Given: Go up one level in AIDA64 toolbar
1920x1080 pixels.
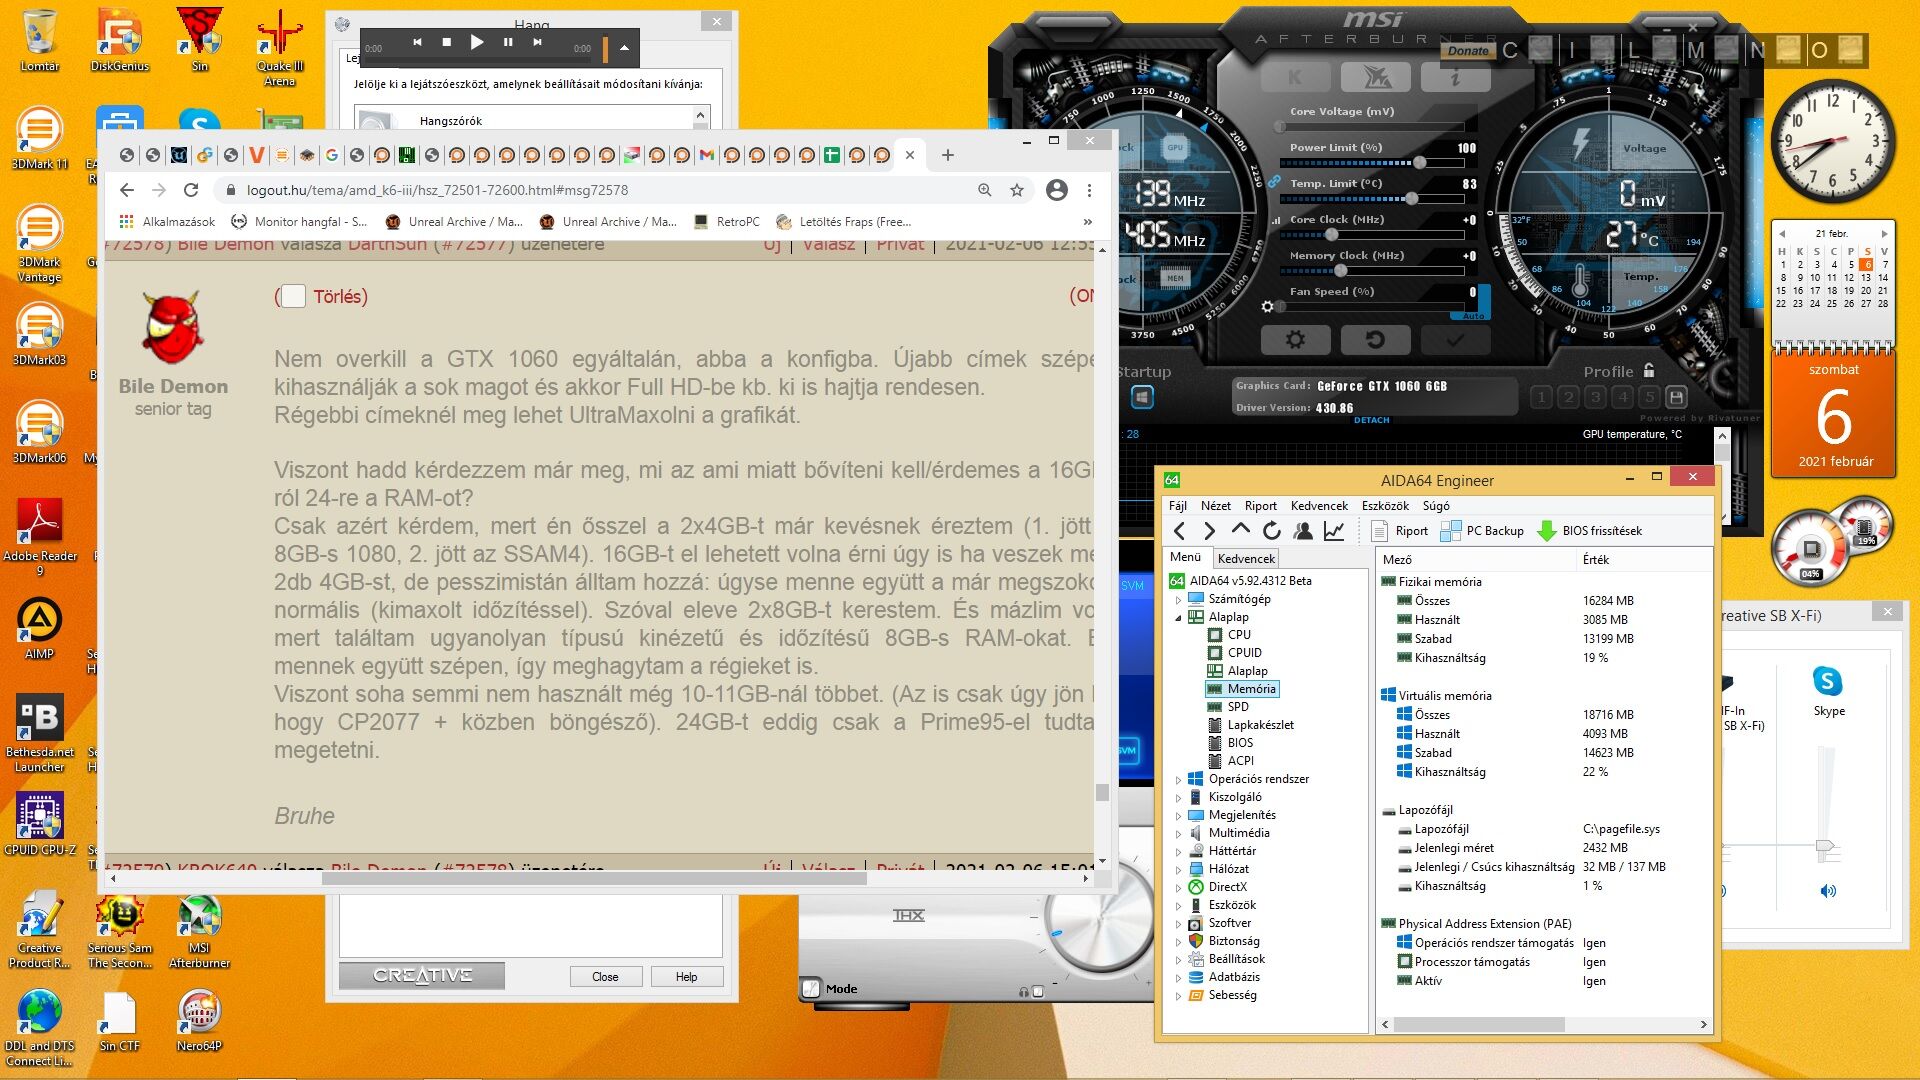Looking at the screenshot, I should (1241, 531).
